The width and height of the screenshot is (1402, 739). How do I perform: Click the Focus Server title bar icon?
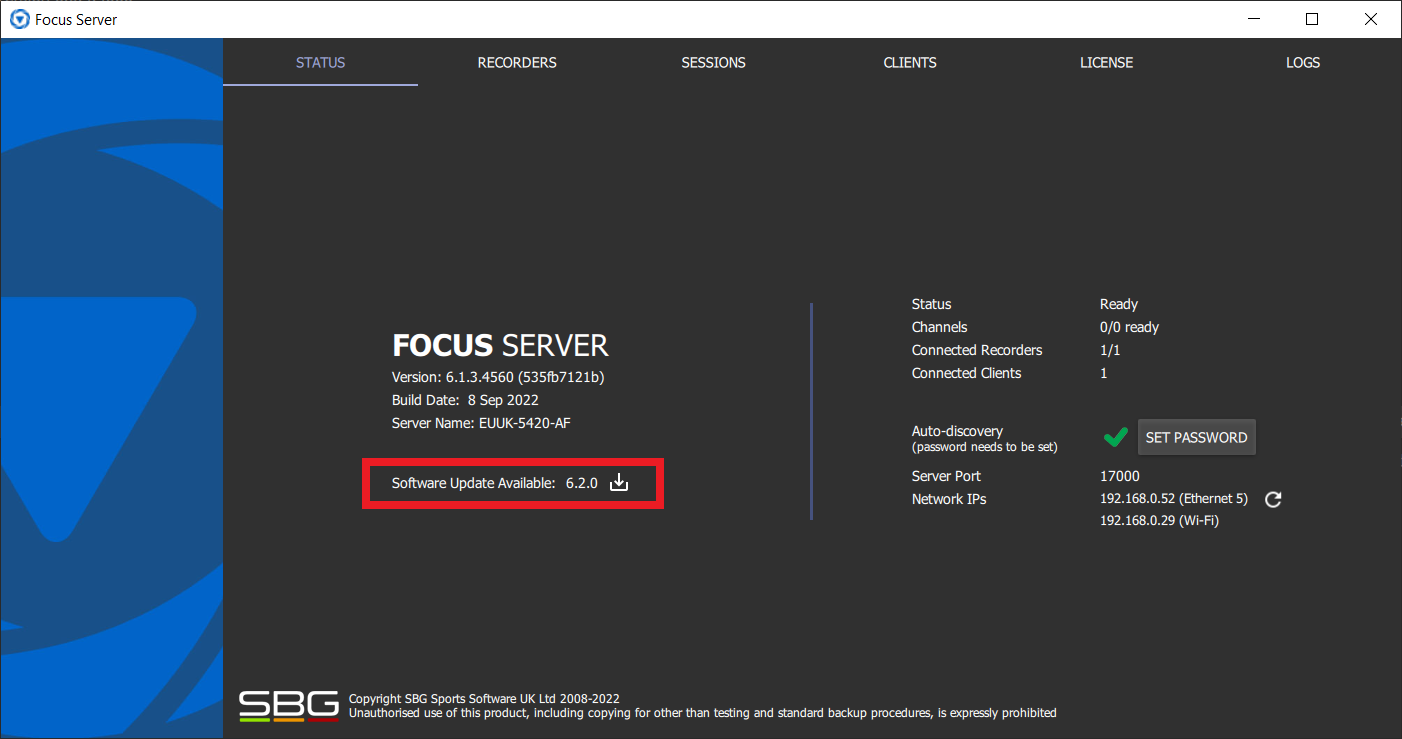[x=18, y=19]
